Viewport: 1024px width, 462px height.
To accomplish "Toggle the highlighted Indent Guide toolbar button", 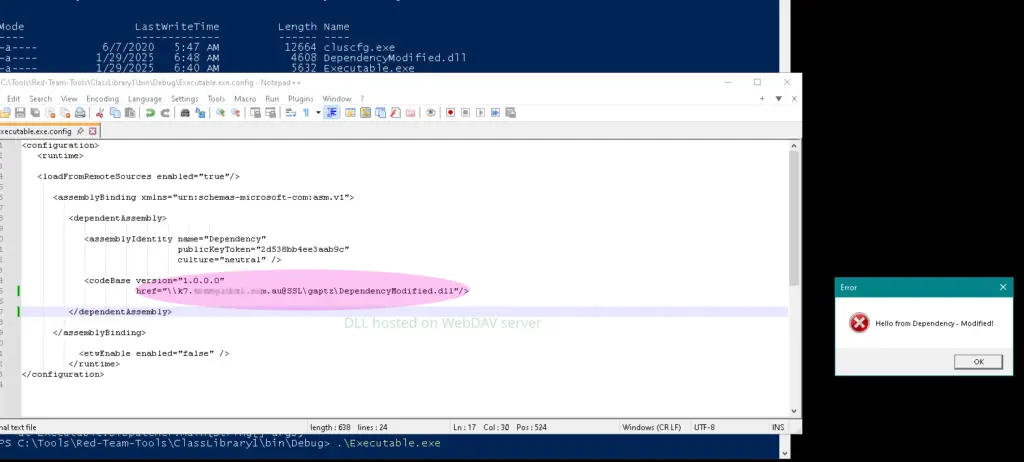I will tap(331, 113).
